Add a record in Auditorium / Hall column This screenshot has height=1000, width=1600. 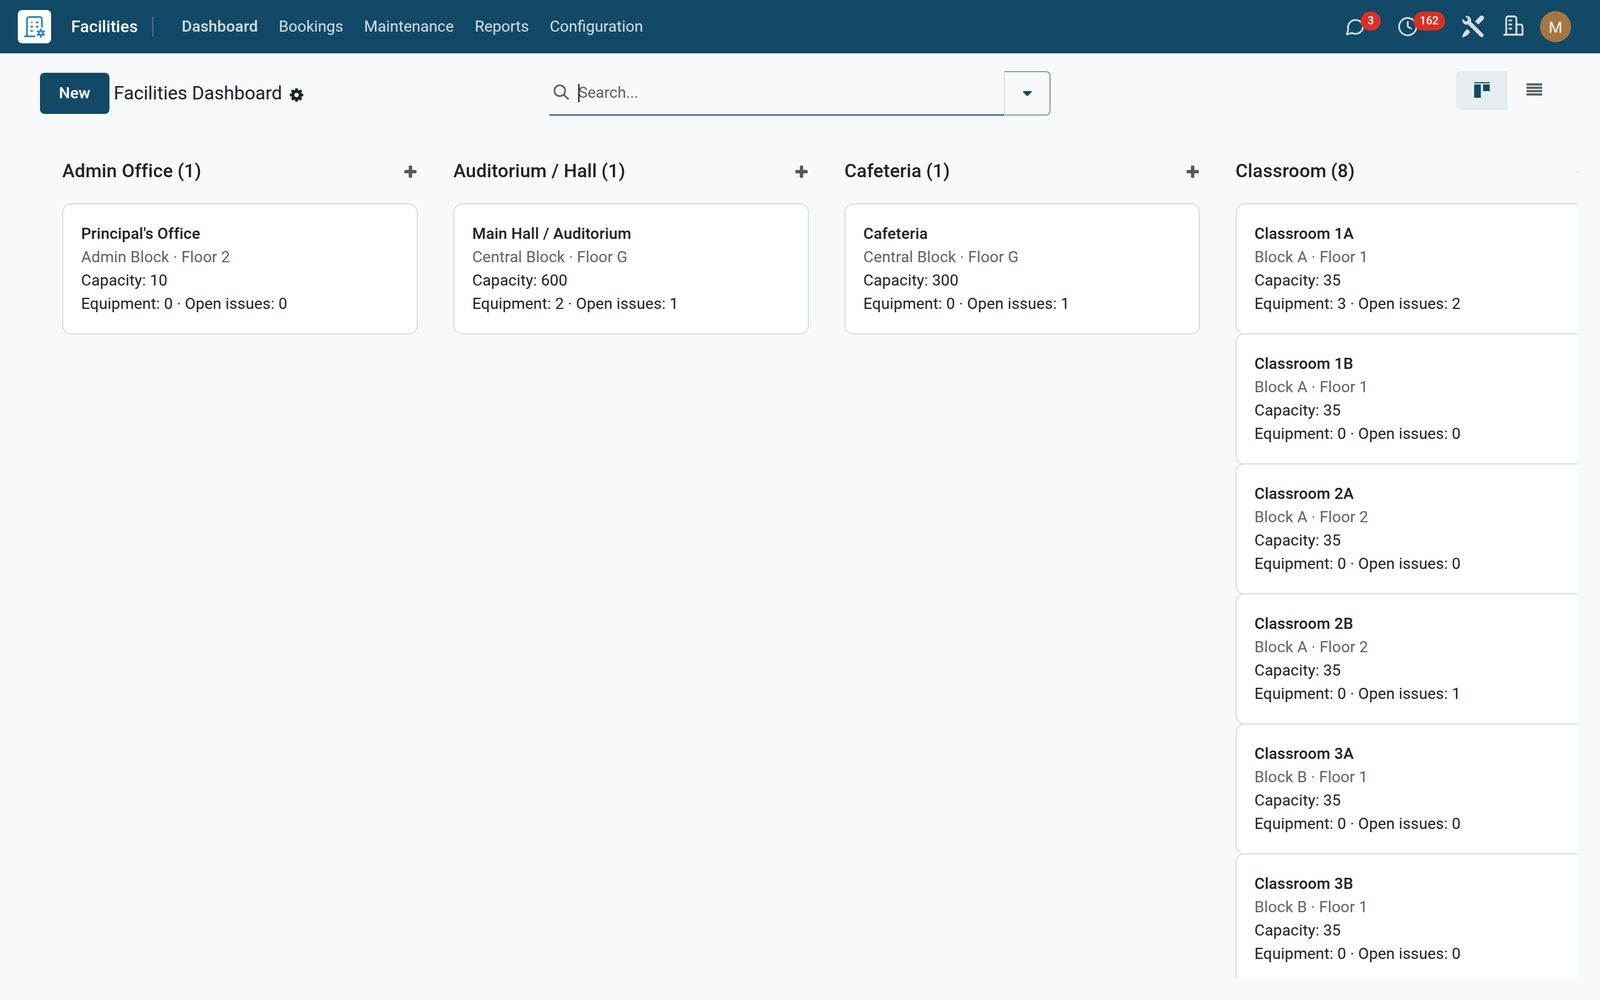(801, 172)
